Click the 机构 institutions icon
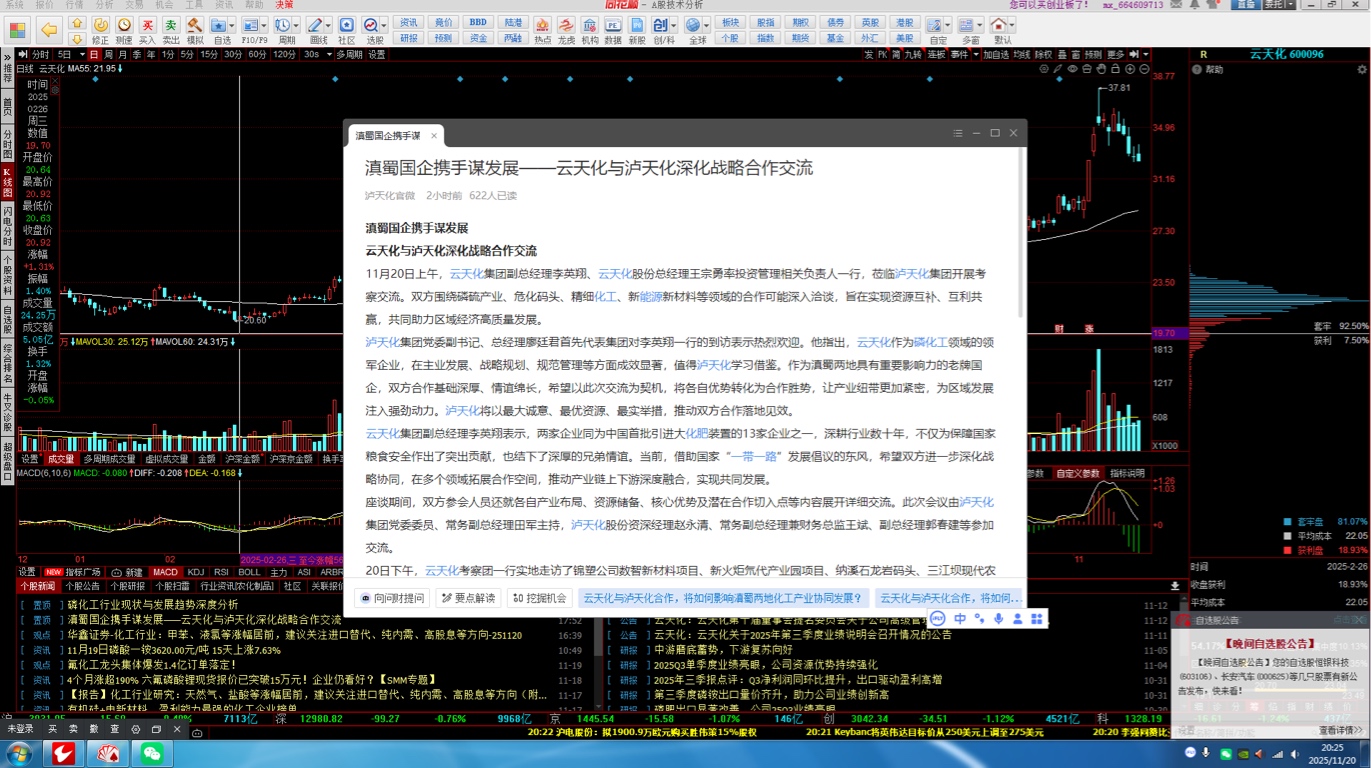The height and width of the screenshot is (768, 1371). pyautogui.click(x=589, y=24)
